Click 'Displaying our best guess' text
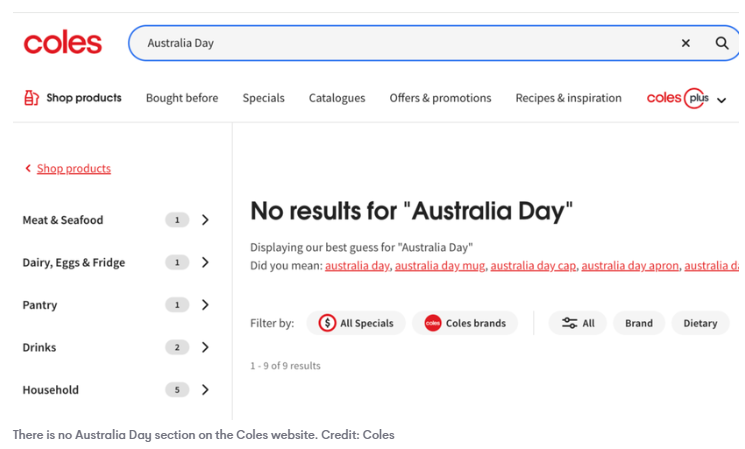This screenshot has height=449, width=745. pyautogui.click(x=361, y=248)
